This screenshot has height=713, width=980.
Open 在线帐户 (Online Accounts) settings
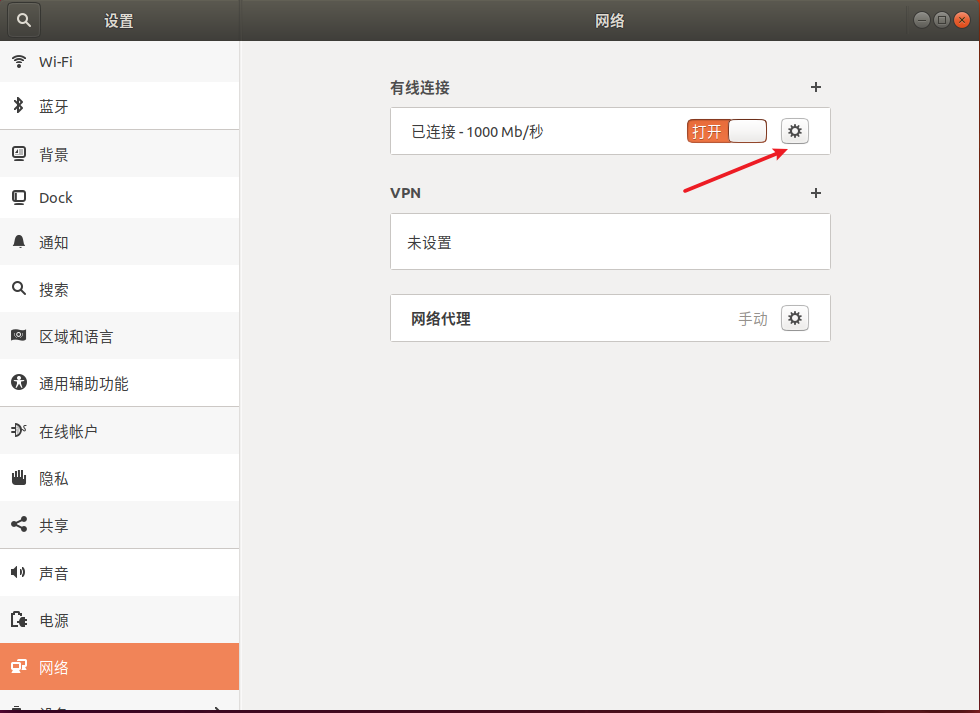coord(22,430)
